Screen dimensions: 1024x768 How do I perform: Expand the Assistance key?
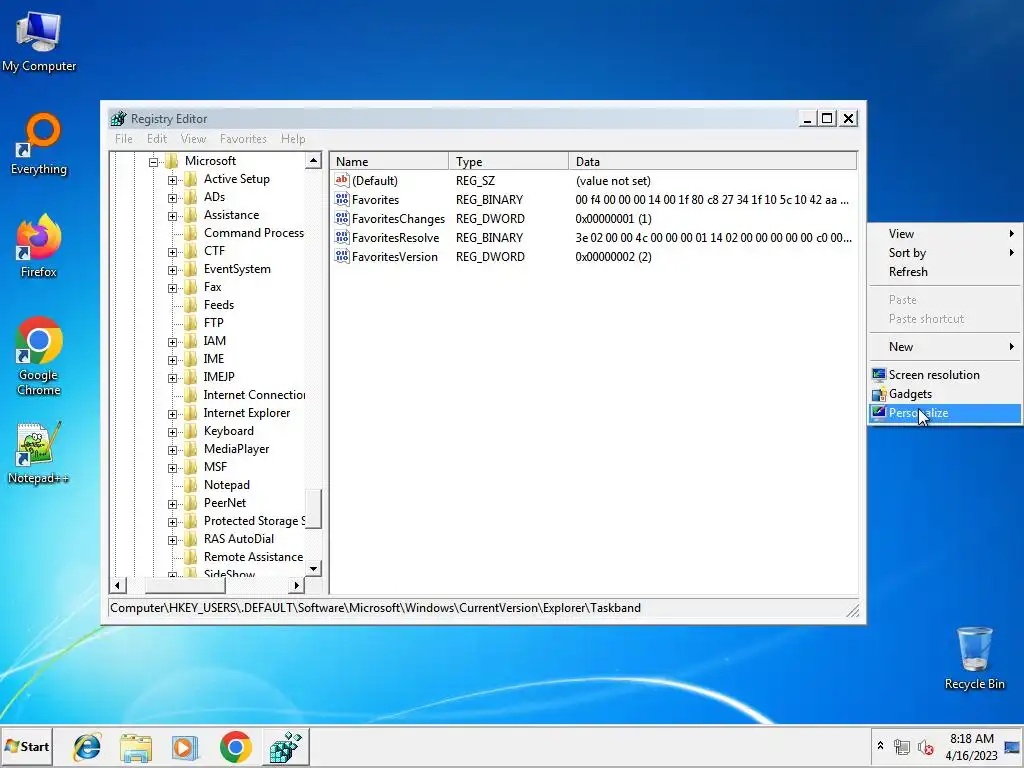click(172, 216)
